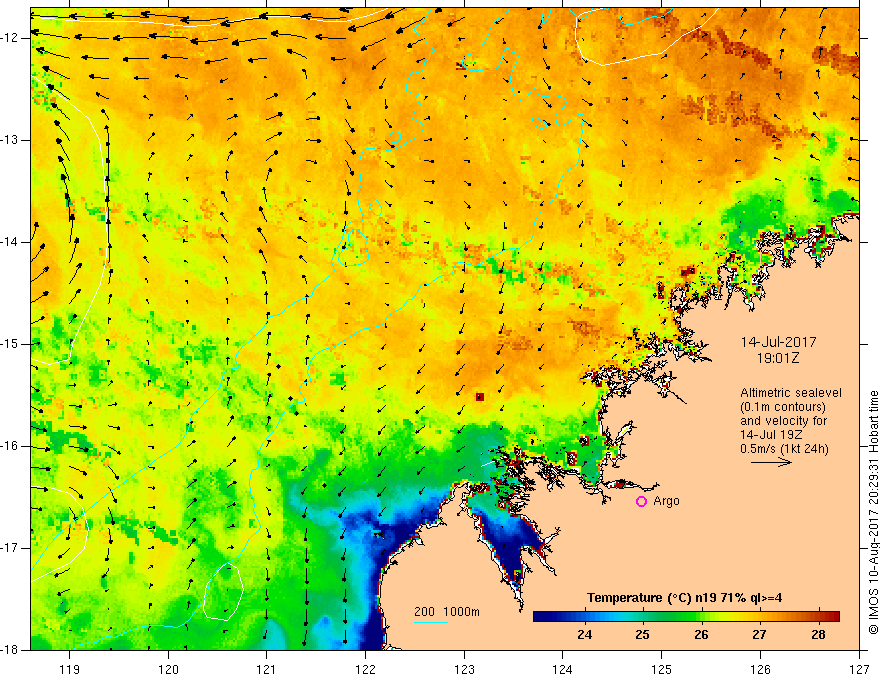This screenshot has width=880, height=680.
Task: Click the latitude axis label -16
Action: point(11,446)
